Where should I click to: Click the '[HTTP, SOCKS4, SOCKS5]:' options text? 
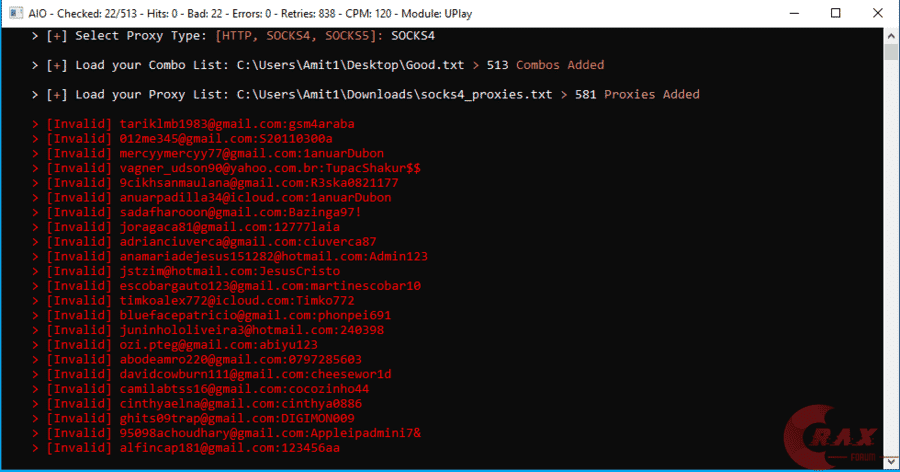(299, 36)
